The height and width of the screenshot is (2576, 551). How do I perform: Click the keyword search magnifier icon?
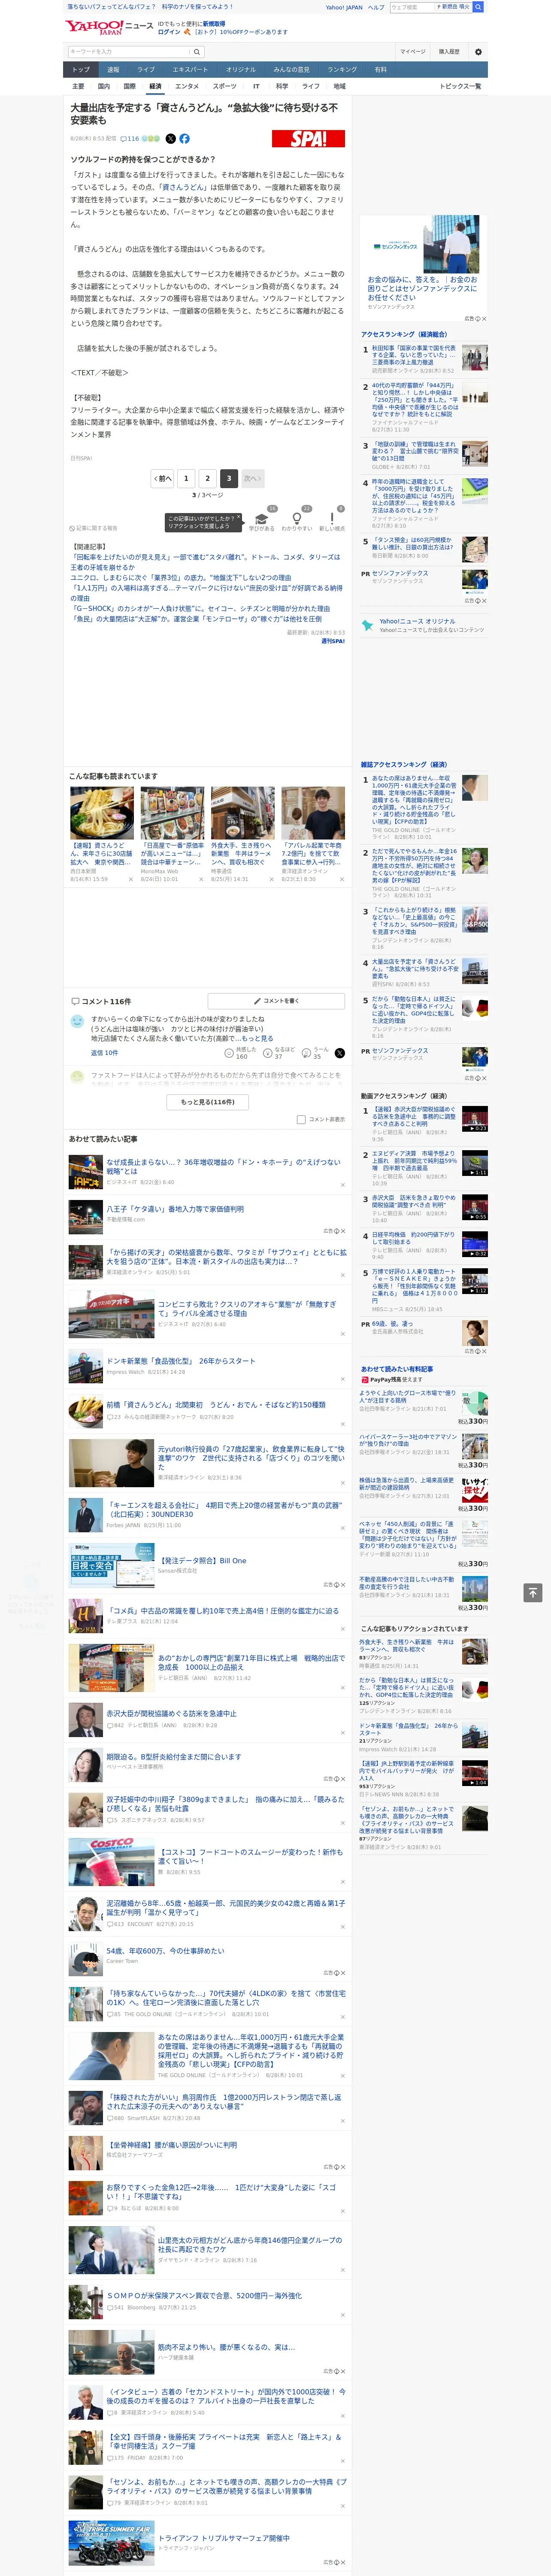click(197, 51)
